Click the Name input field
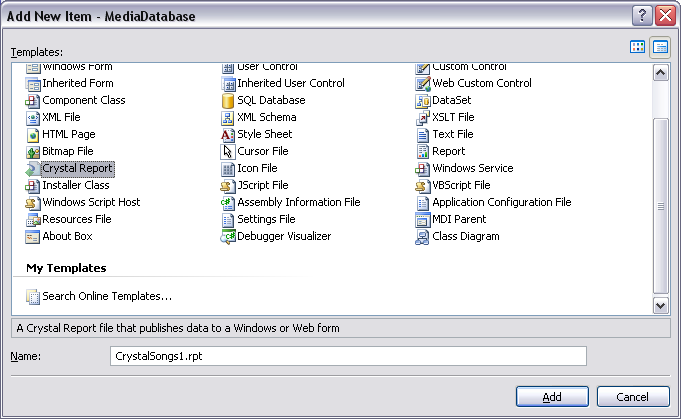Image resolution: width=681 pixels, height=419 pixels. [x=348, y=356]
